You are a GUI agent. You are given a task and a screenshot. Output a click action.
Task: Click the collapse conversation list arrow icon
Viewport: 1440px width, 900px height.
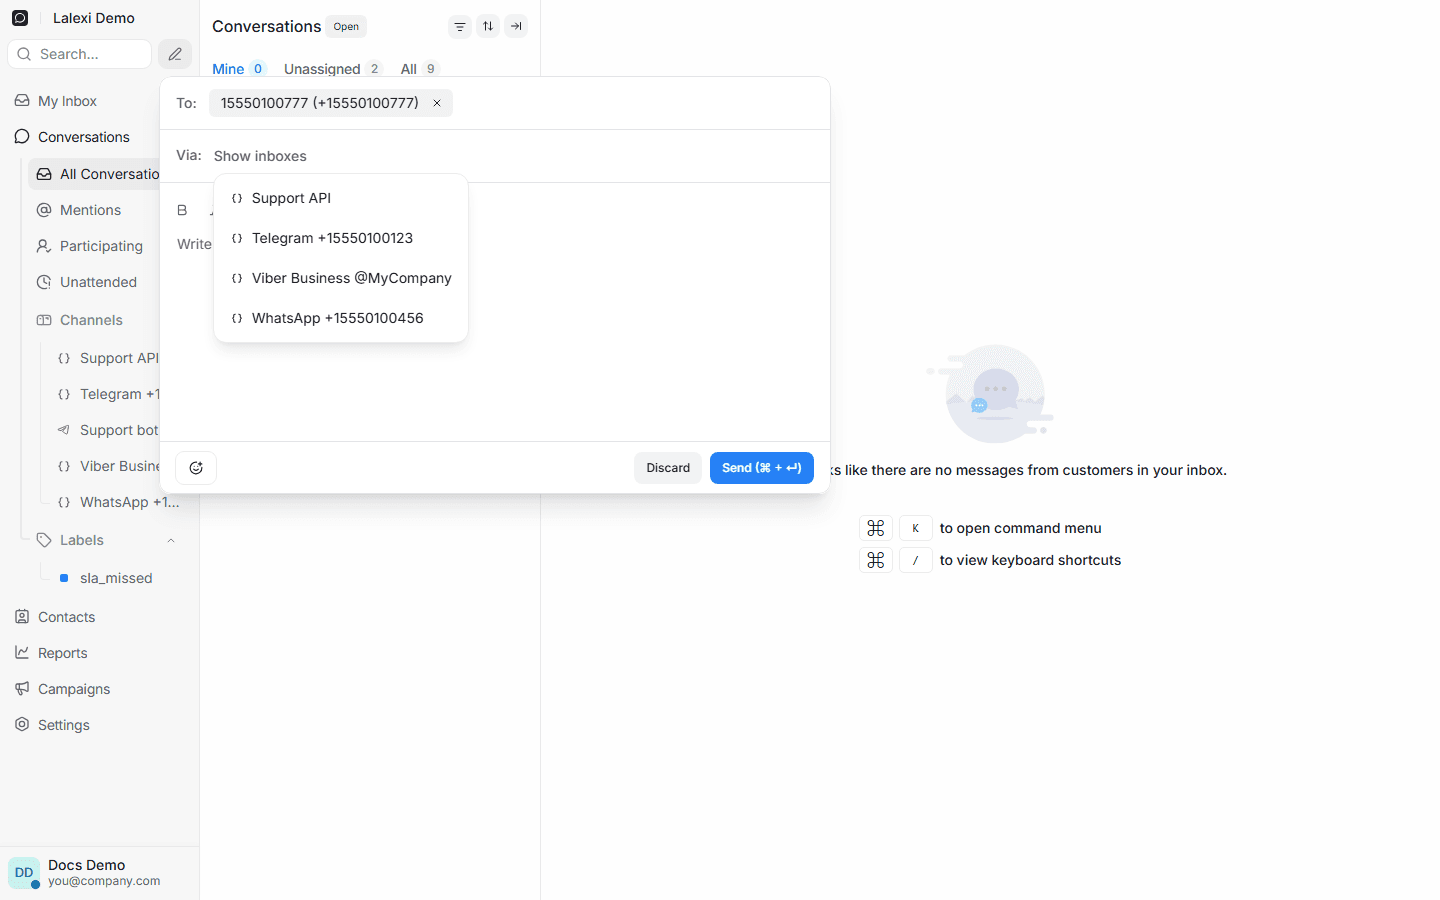[x=516, y=27]
